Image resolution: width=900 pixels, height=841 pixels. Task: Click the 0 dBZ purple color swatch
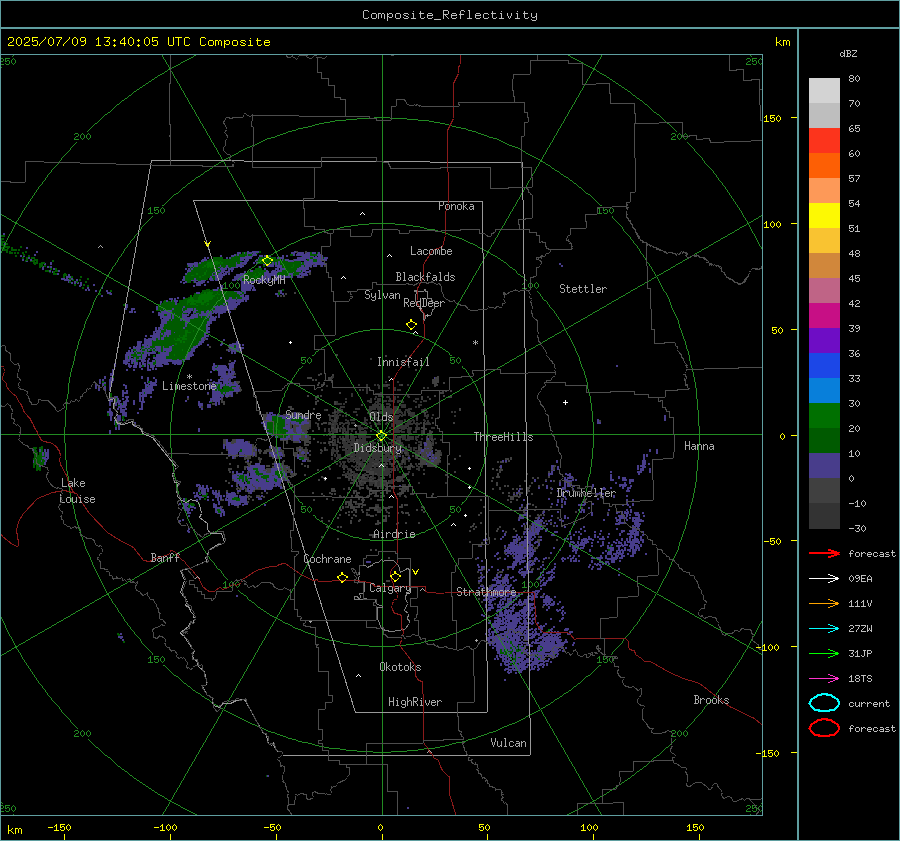pos(824,466)
